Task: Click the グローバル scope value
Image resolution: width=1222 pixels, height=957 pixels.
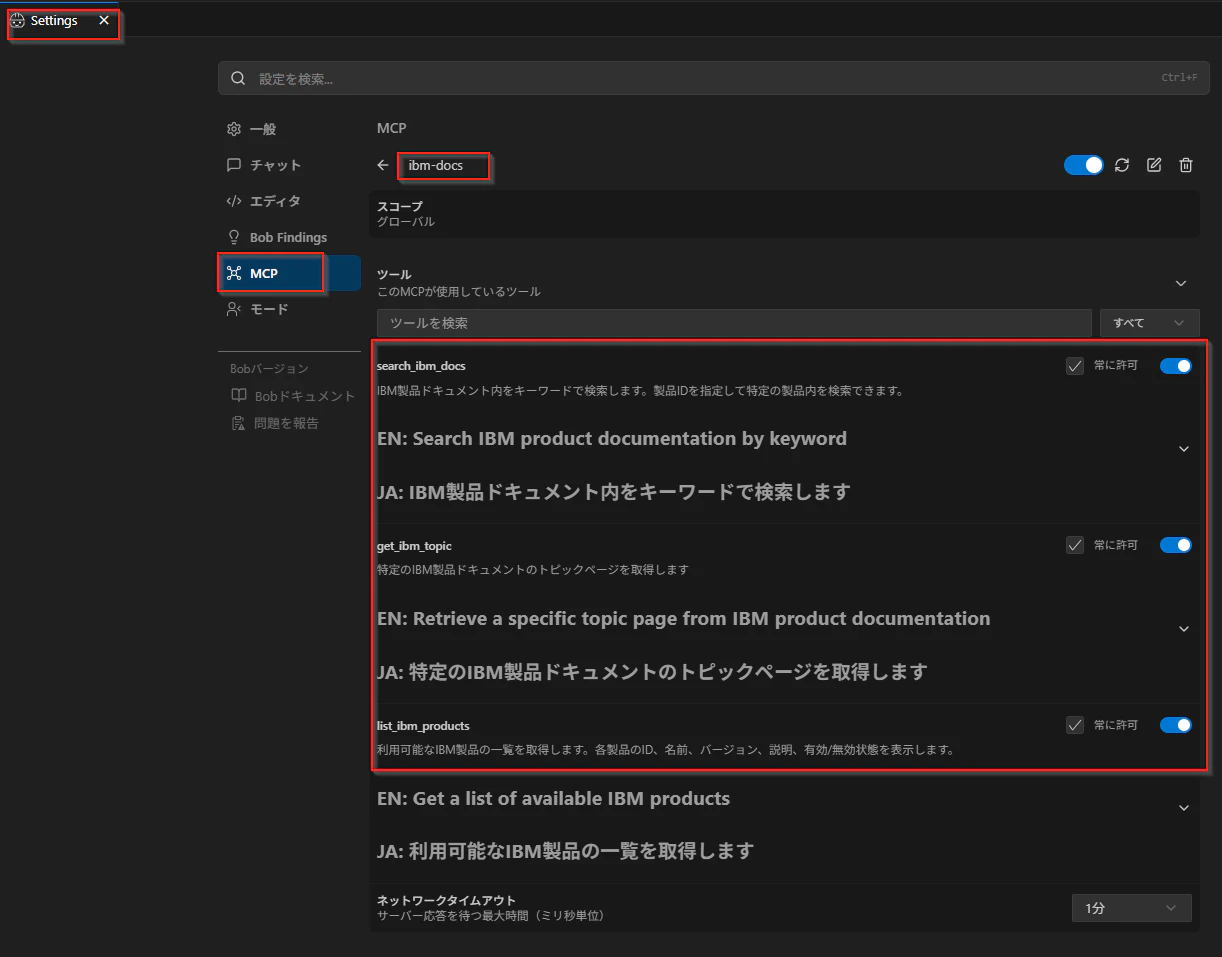Action: pos(406,221)
